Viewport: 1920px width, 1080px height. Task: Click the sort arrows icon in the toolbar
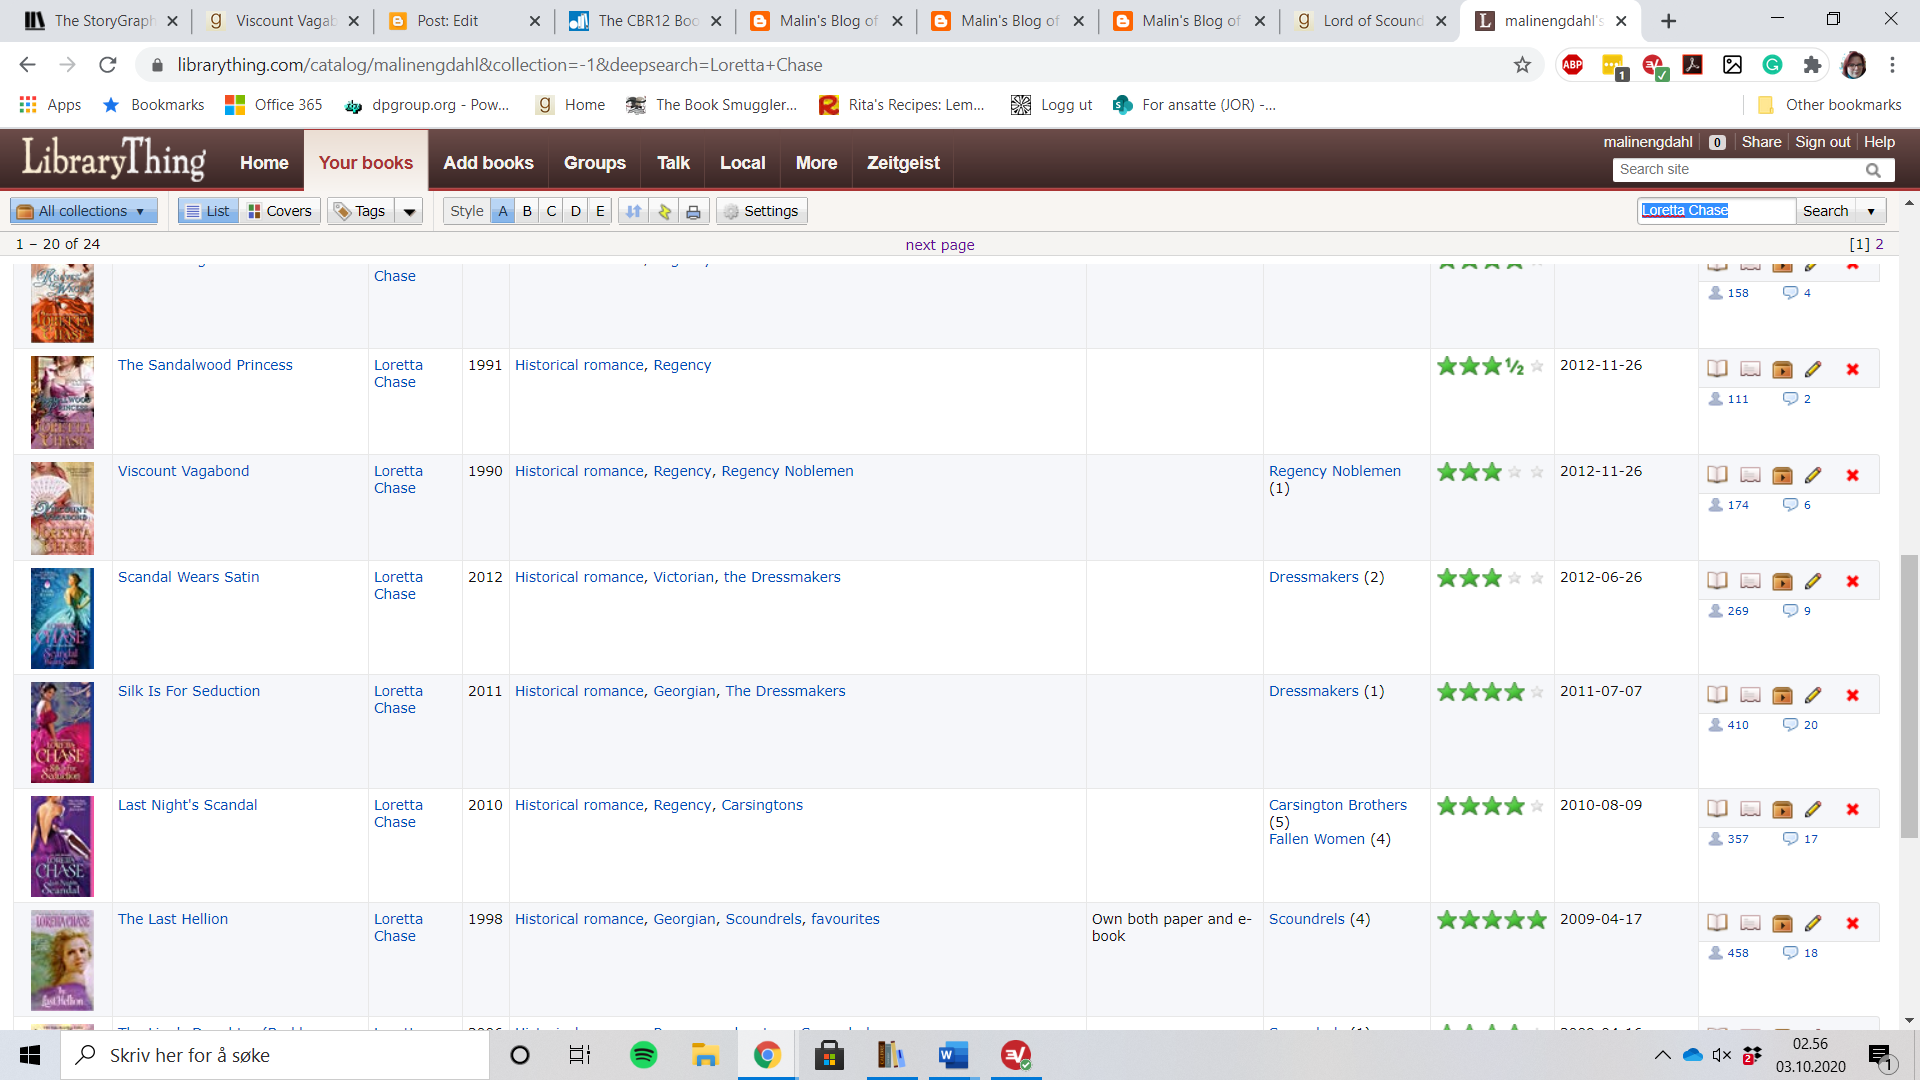[633, 211]
